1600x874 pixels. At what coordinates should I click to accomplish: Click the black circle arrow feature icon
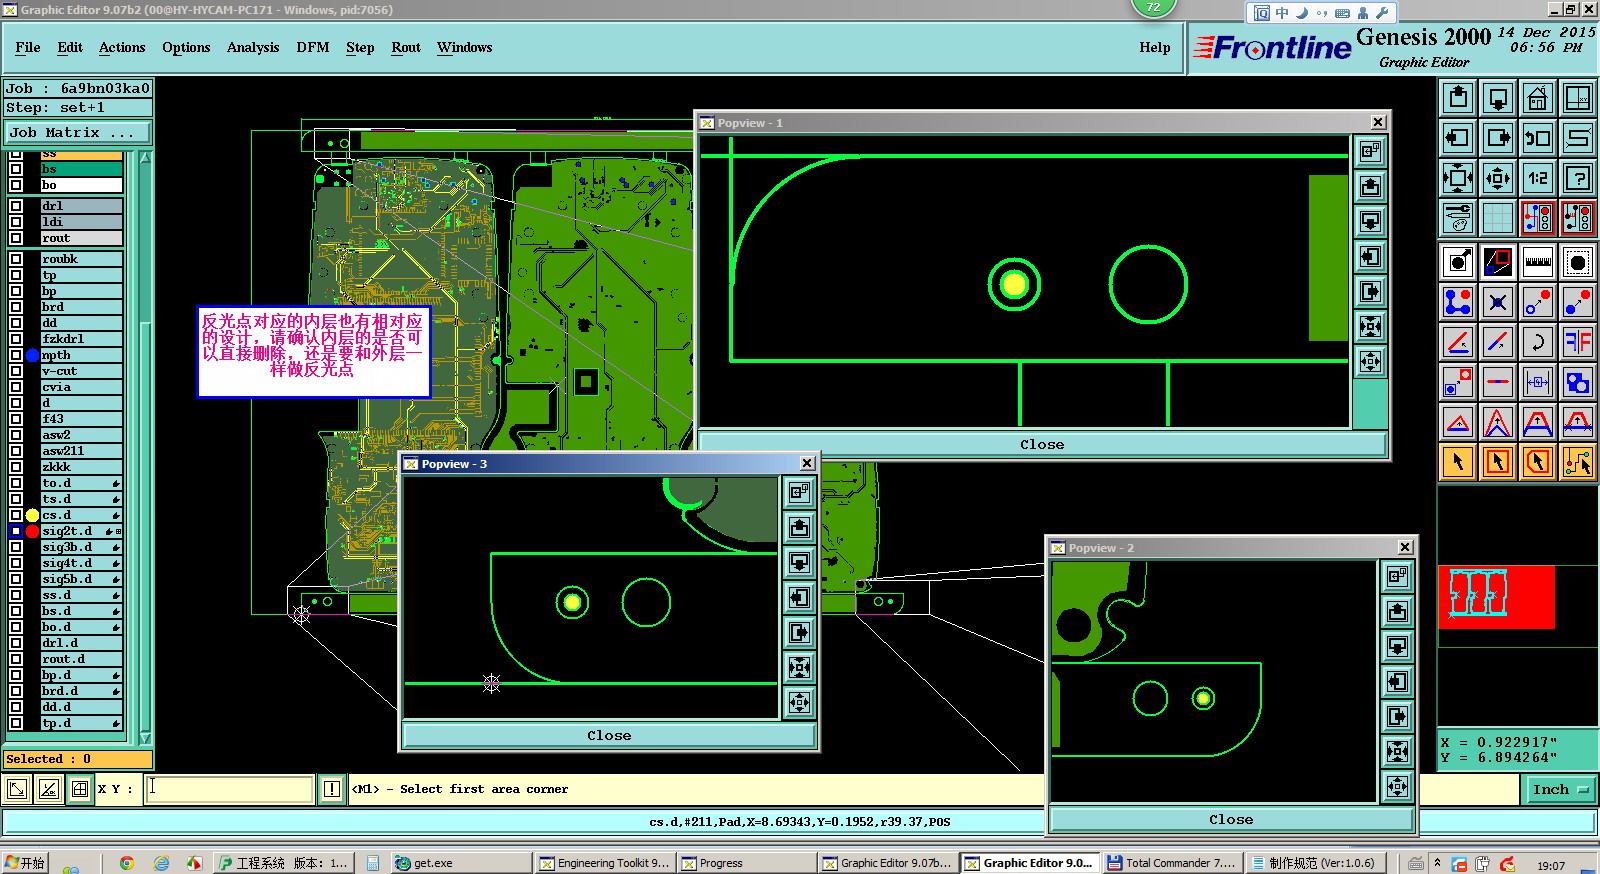tap(1458, 263)
